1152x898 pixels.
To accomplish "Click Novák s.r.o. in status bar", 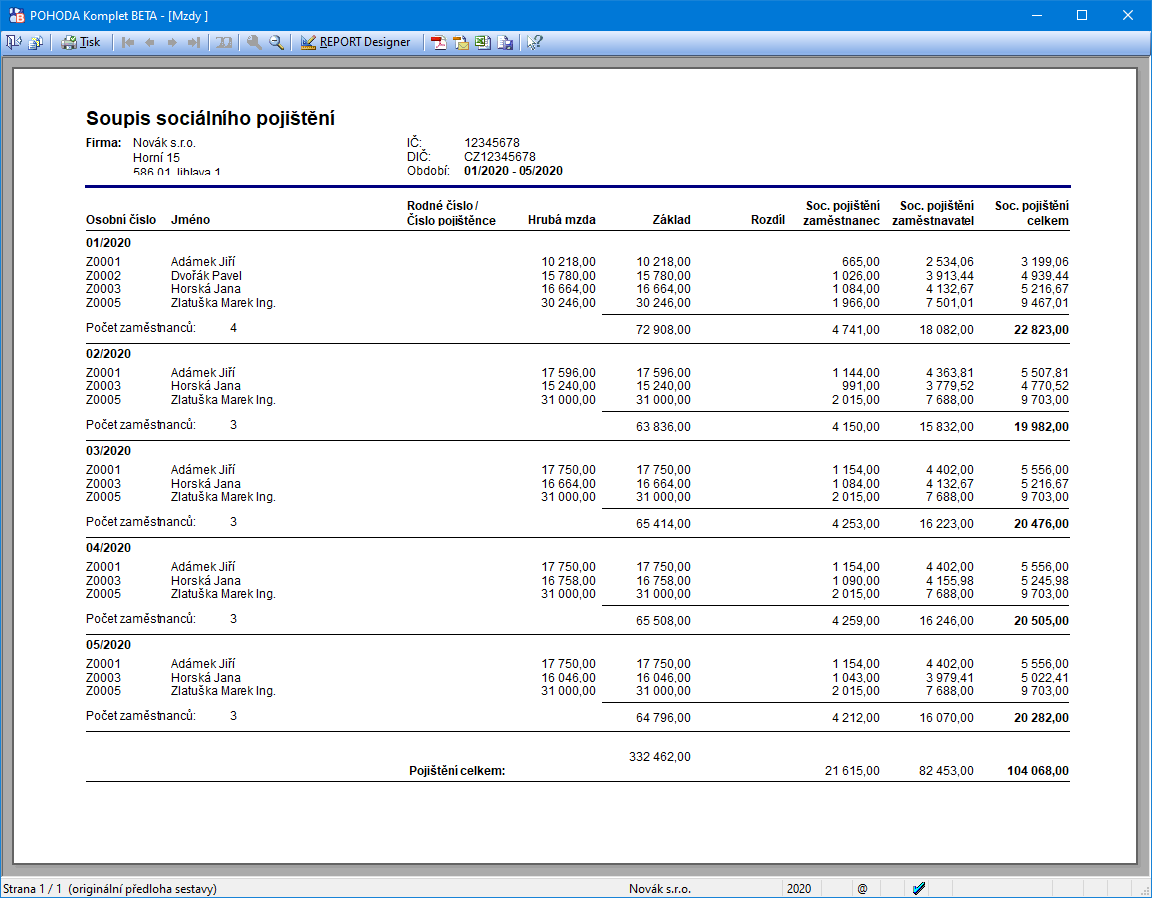I will (x=660, y=888).
